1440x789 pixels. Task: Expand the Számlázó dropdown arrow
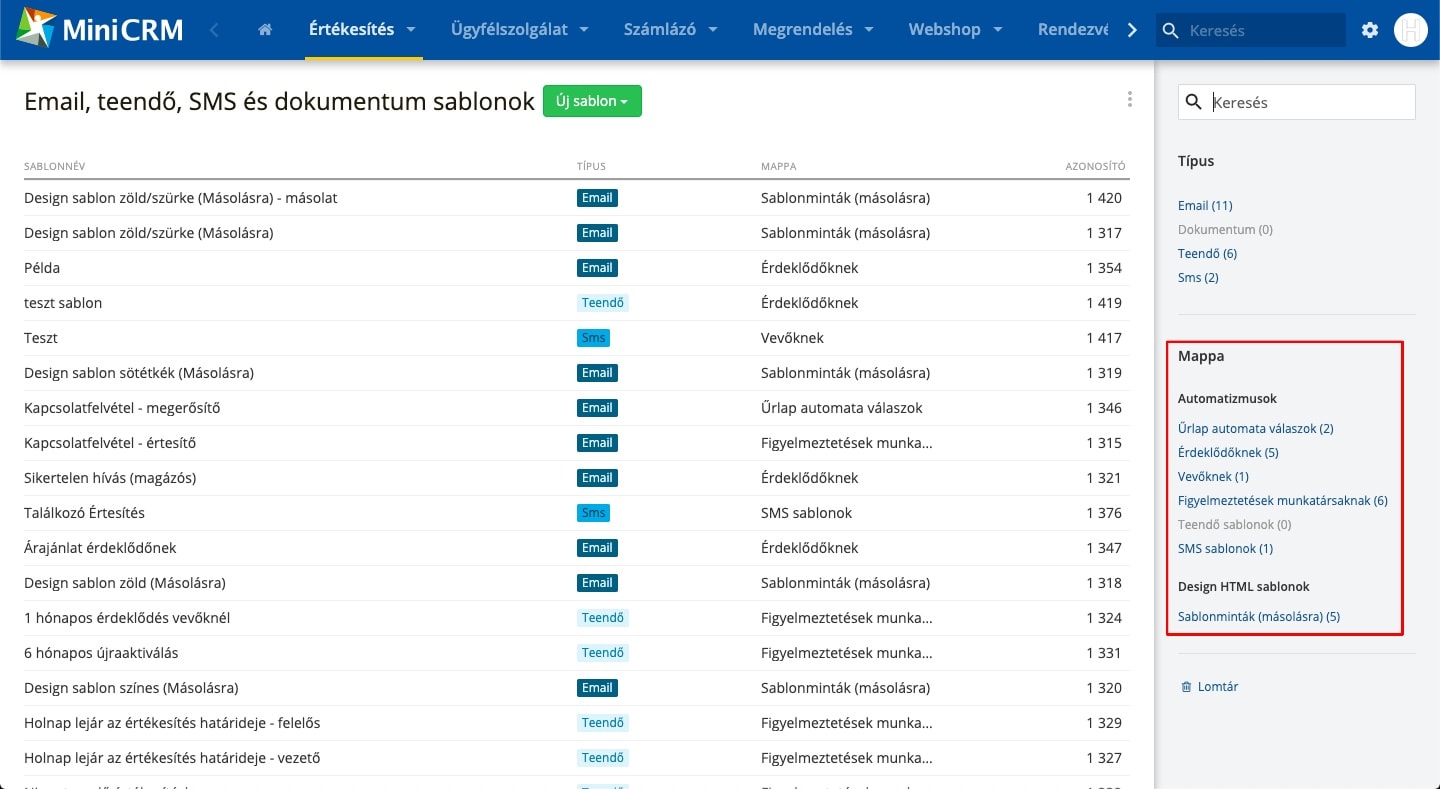[x=713, y=30]
